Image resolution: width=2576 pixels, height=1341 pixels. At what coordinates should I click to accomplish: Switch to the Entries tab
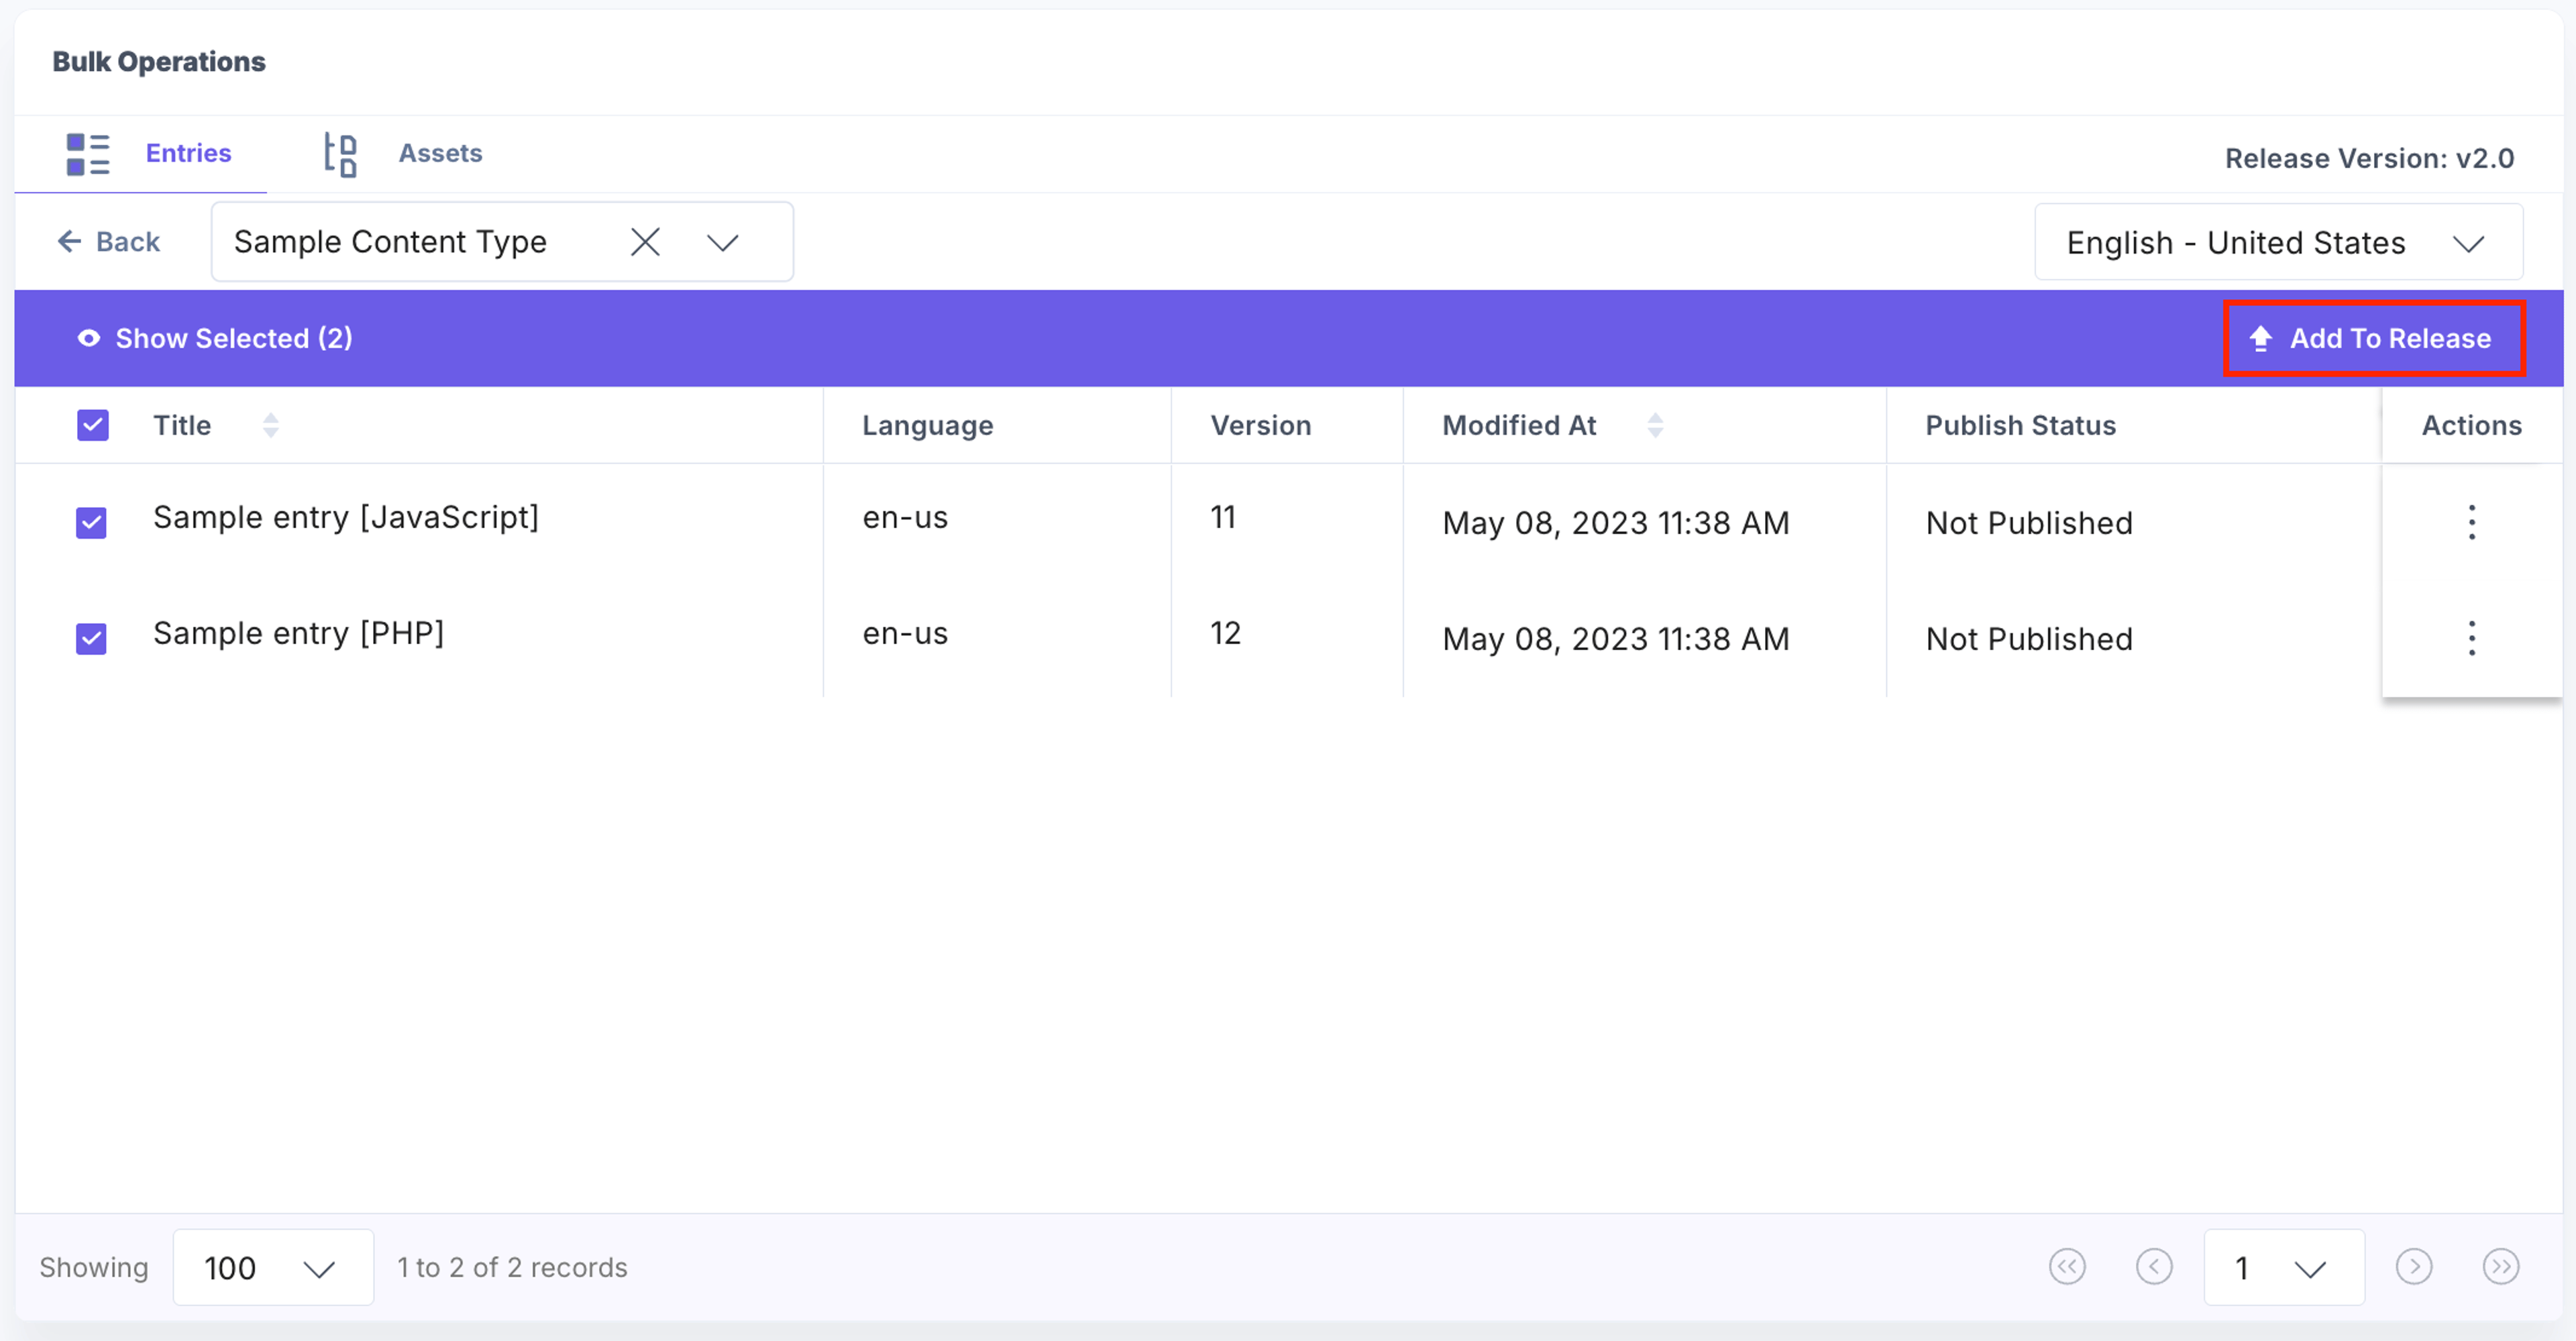point(141,154)
